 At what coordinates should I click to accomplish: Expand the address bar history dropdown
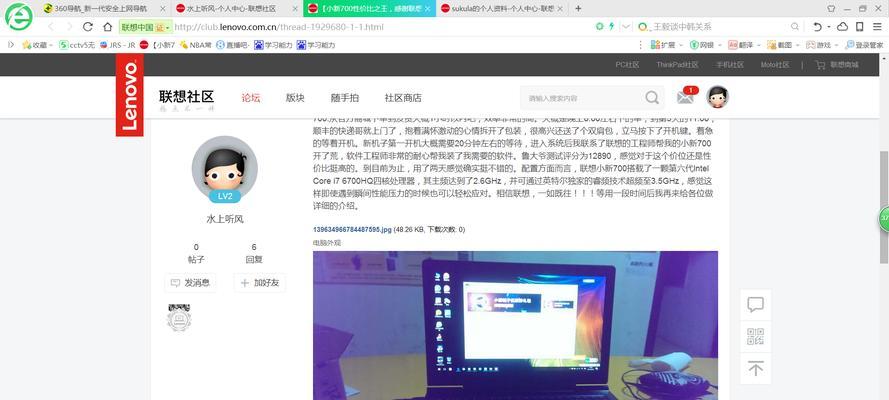coord(626,27)
